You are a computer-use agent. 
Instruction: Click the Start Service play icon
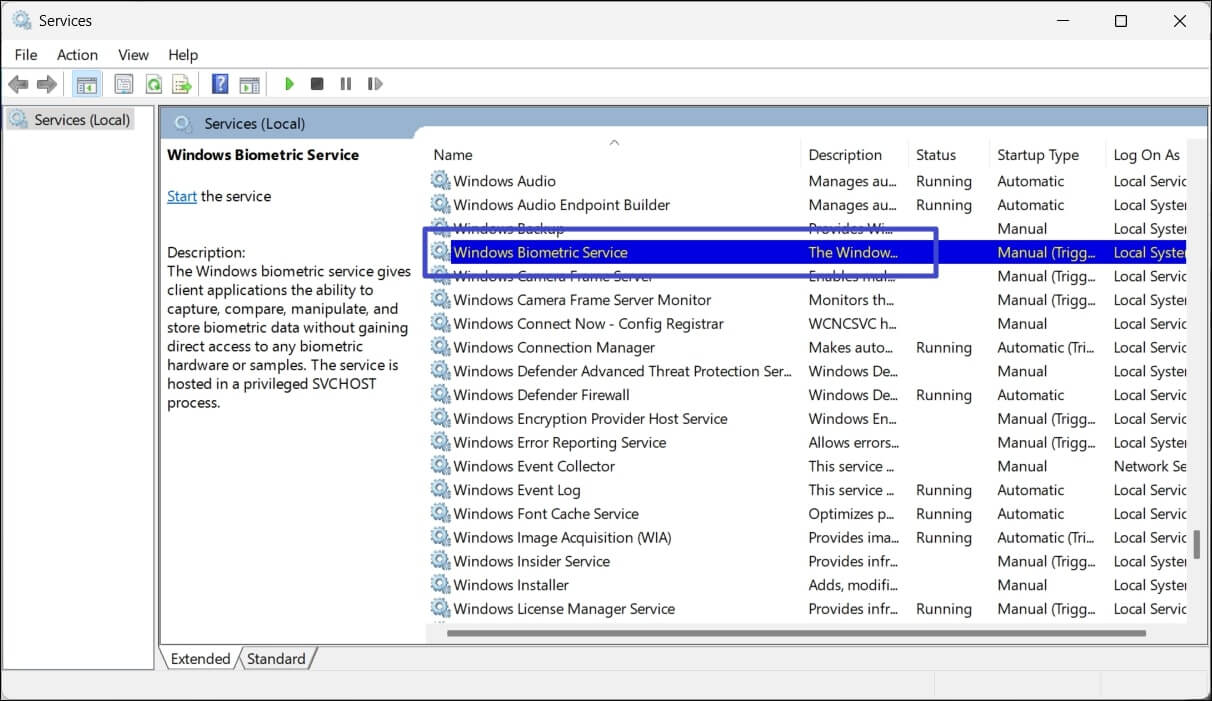click(289, 84)
